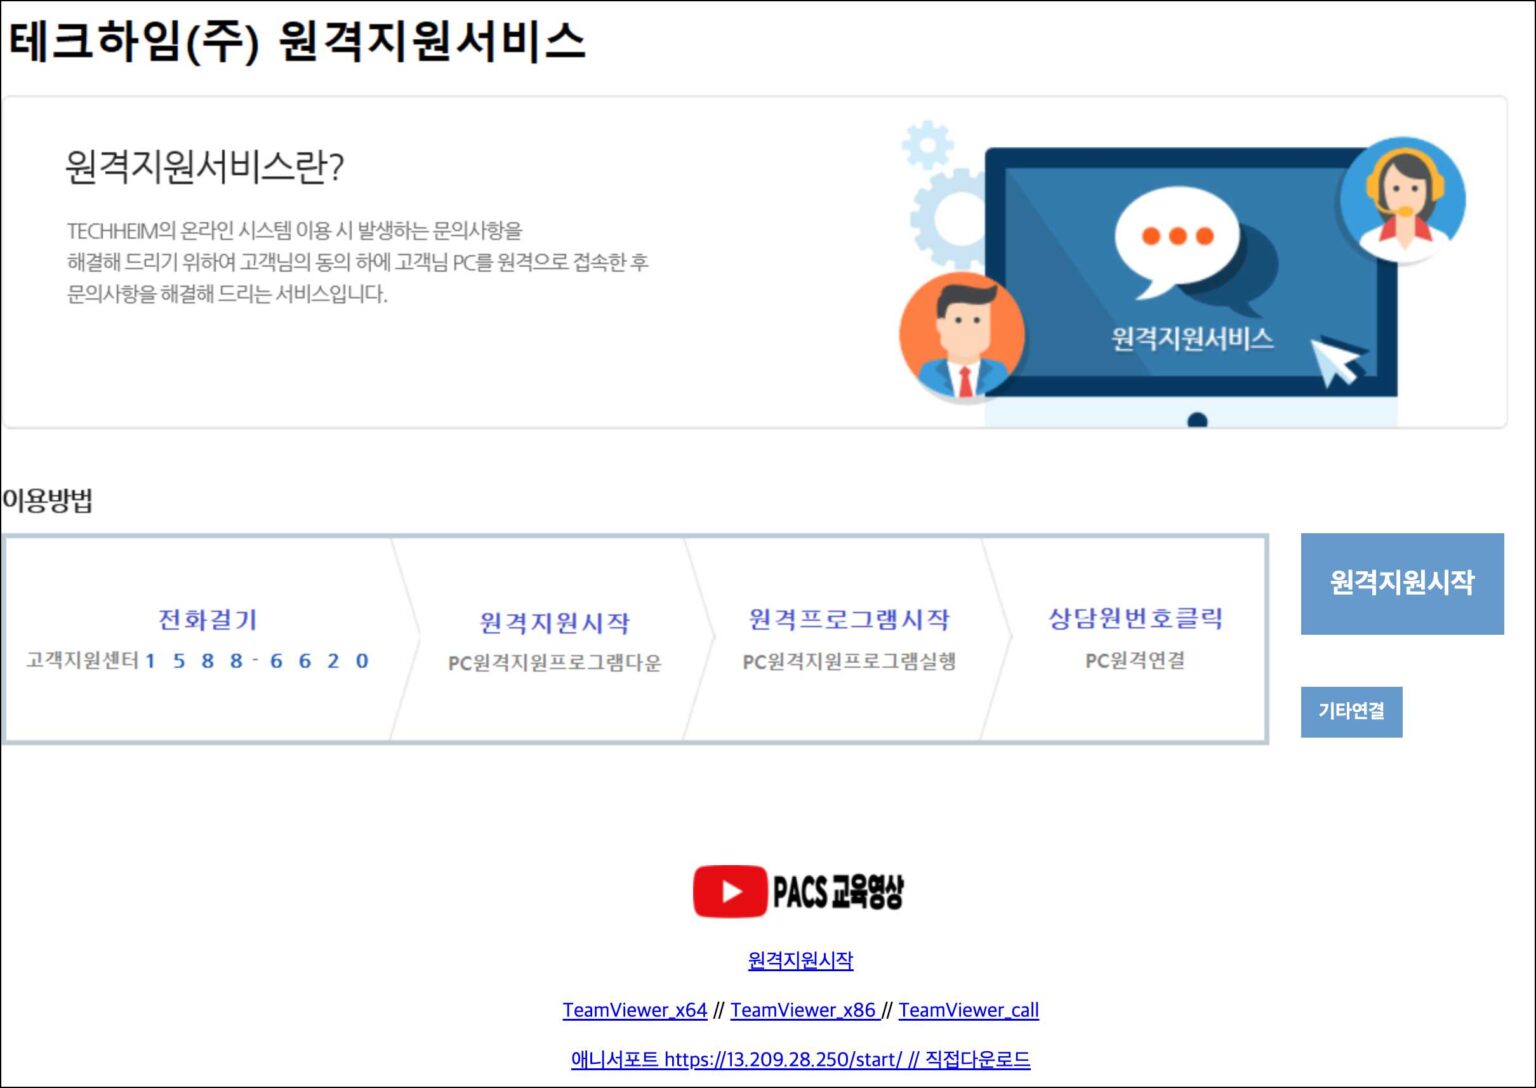Screen dimensions: 1536x1088
Task: Click the 기타연결 button
Action: coord(1351,712)
